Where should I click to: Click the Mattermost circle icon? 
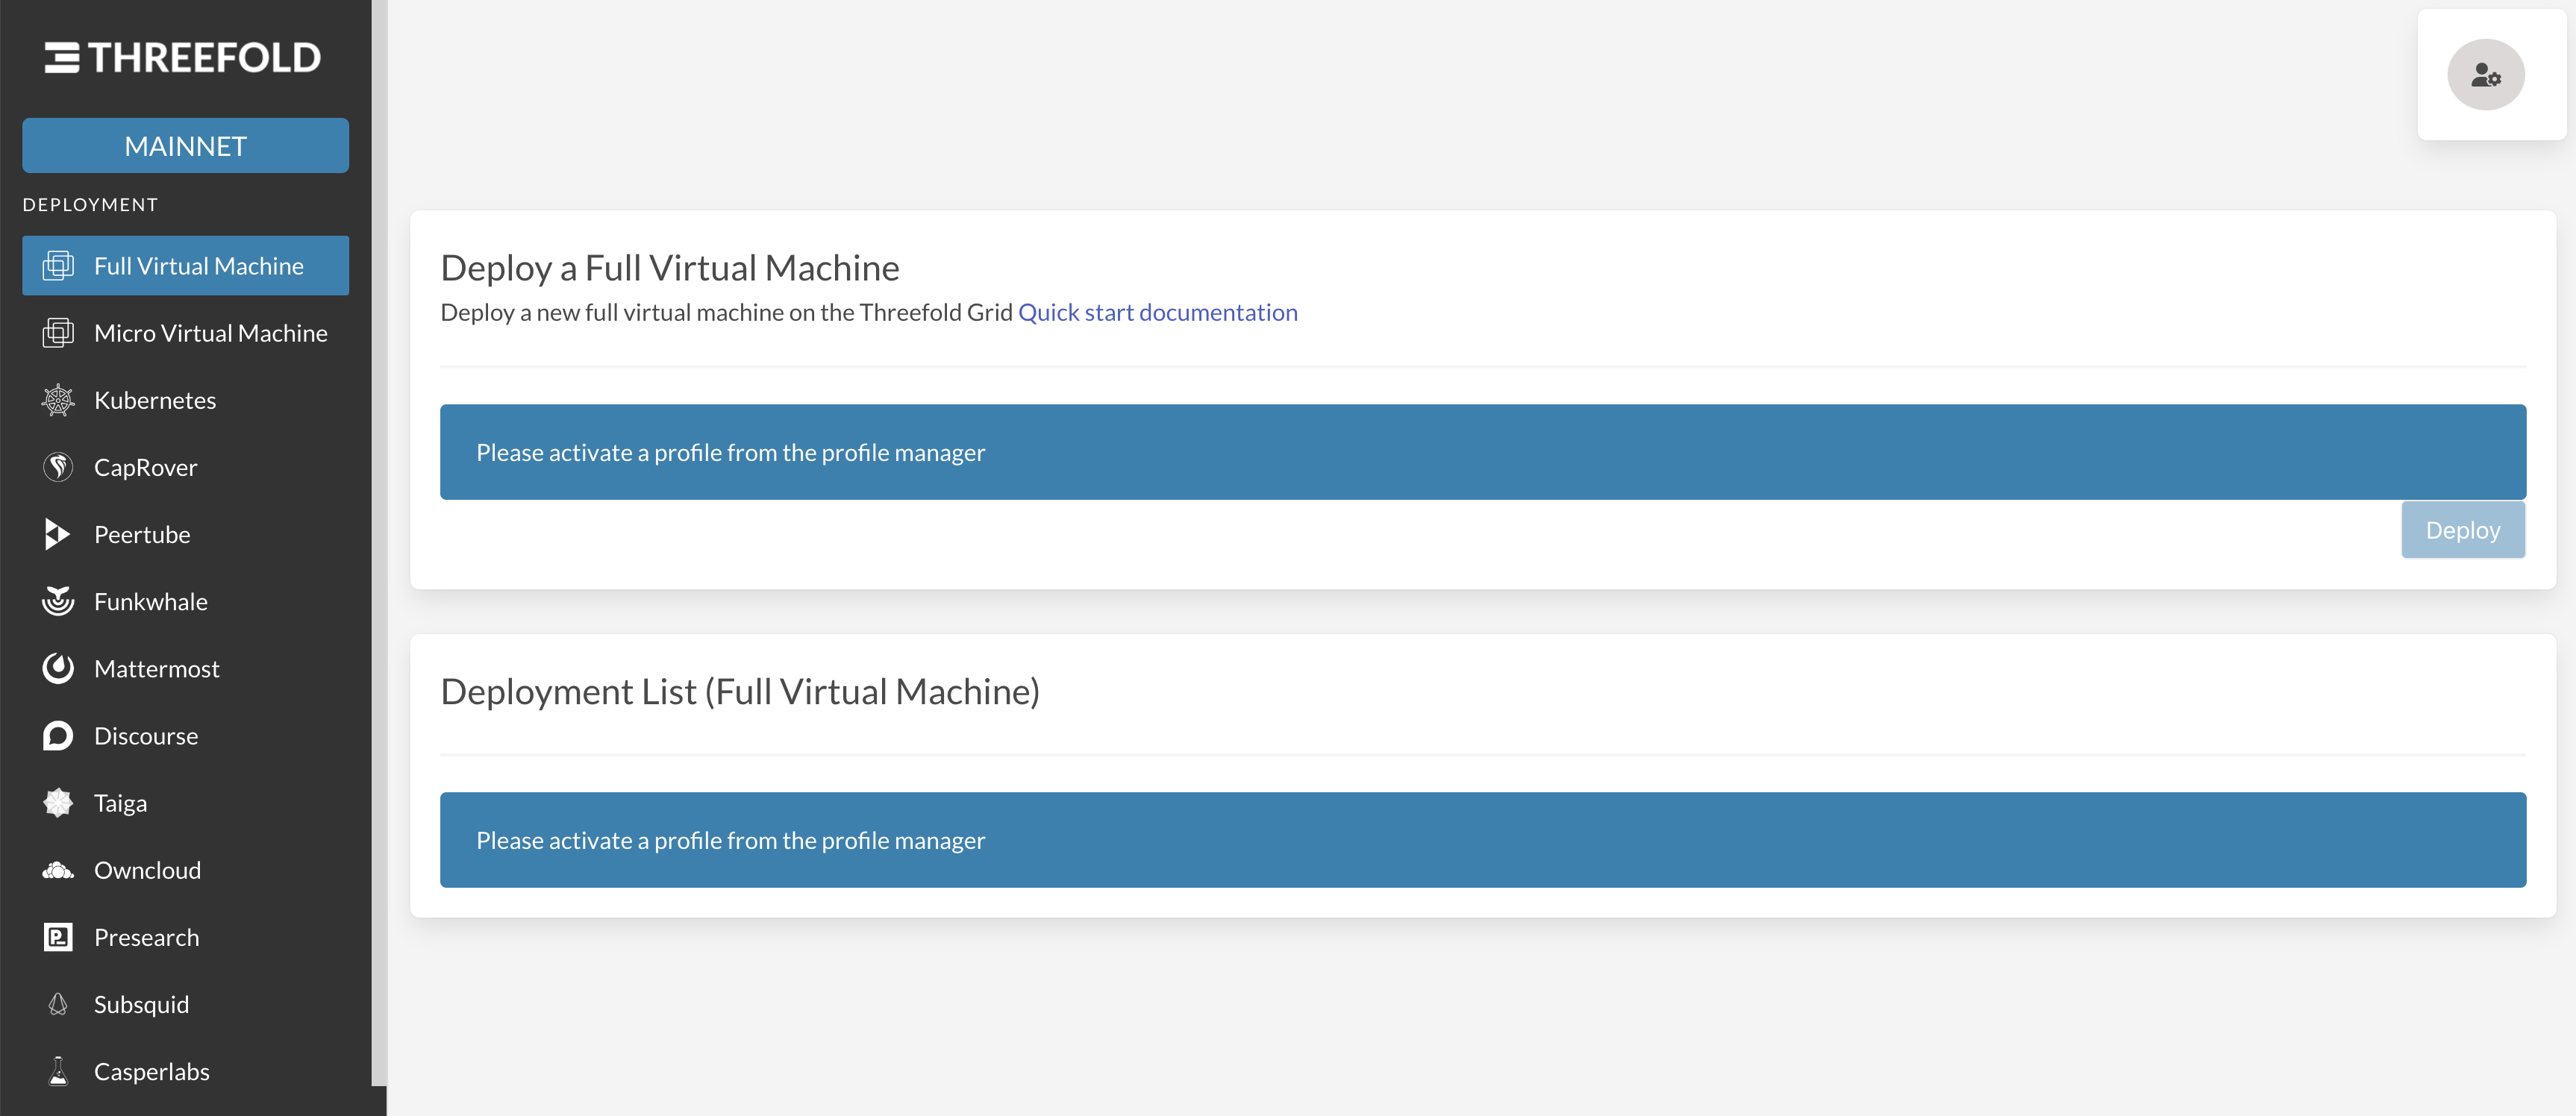(58, 668)
